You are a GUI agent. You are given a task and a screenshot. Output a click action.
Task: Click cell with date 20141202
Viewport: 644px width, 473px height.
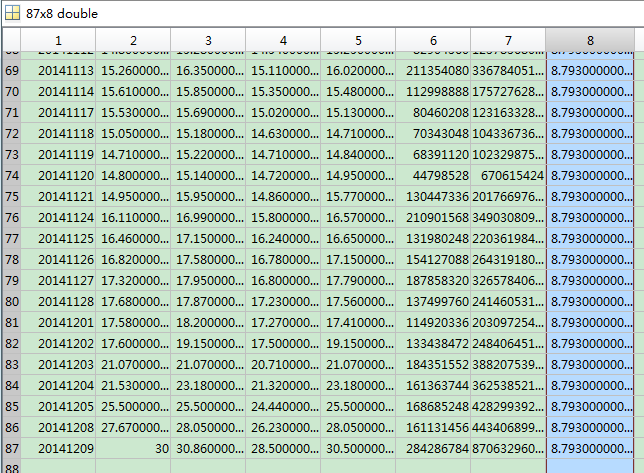click(x=58, y=343)
